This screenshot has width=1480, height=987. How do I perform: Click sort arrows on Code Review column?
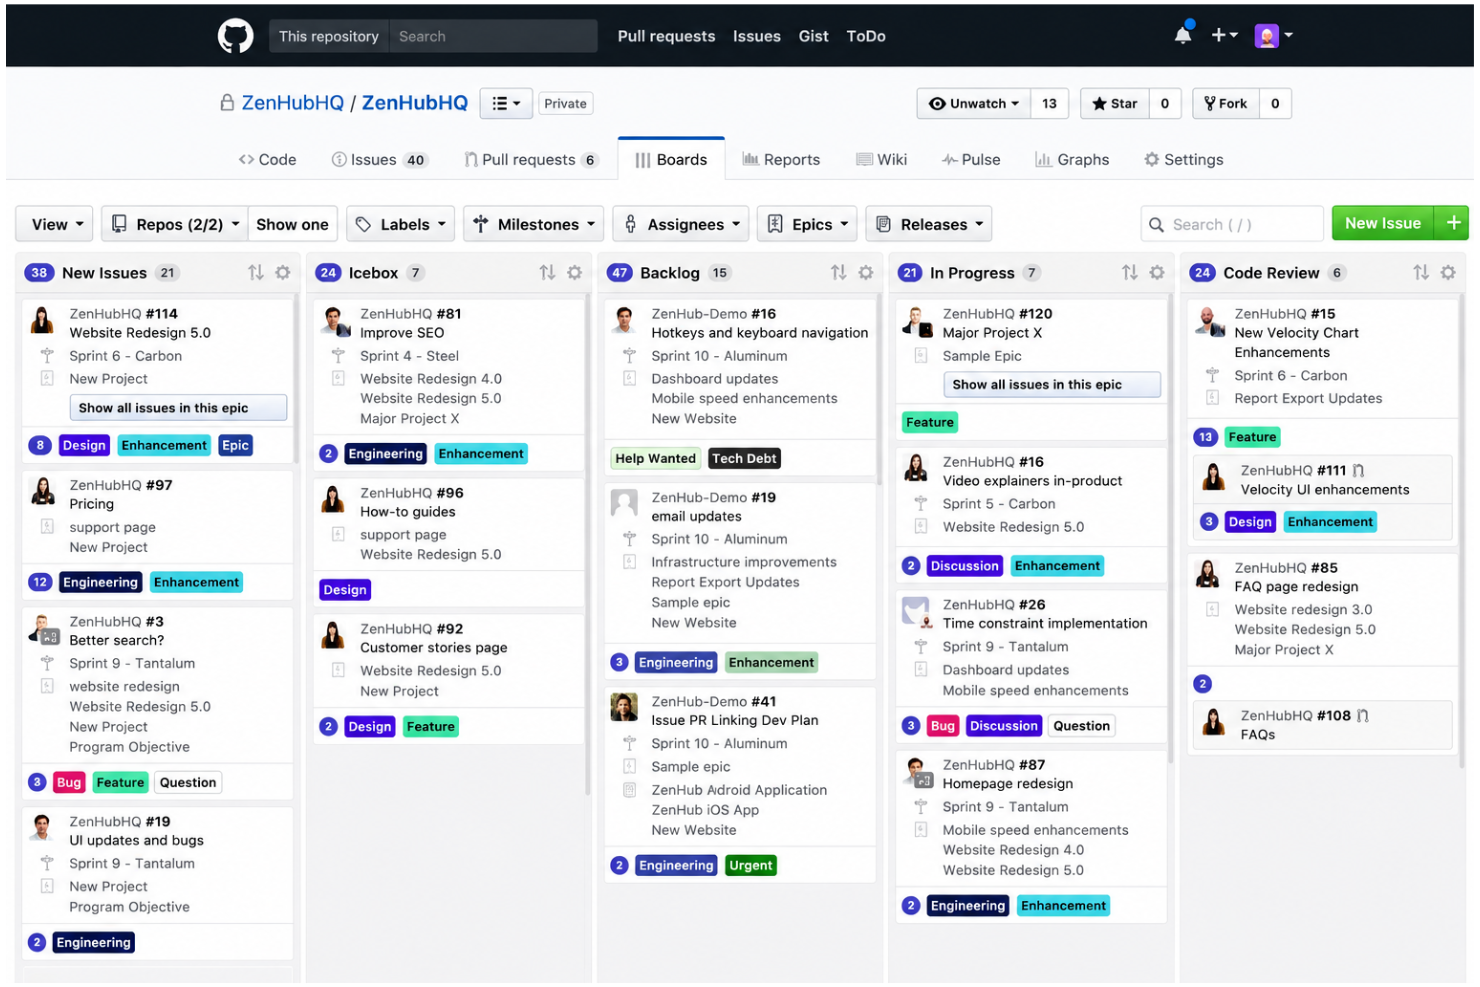coord(1421,272)
